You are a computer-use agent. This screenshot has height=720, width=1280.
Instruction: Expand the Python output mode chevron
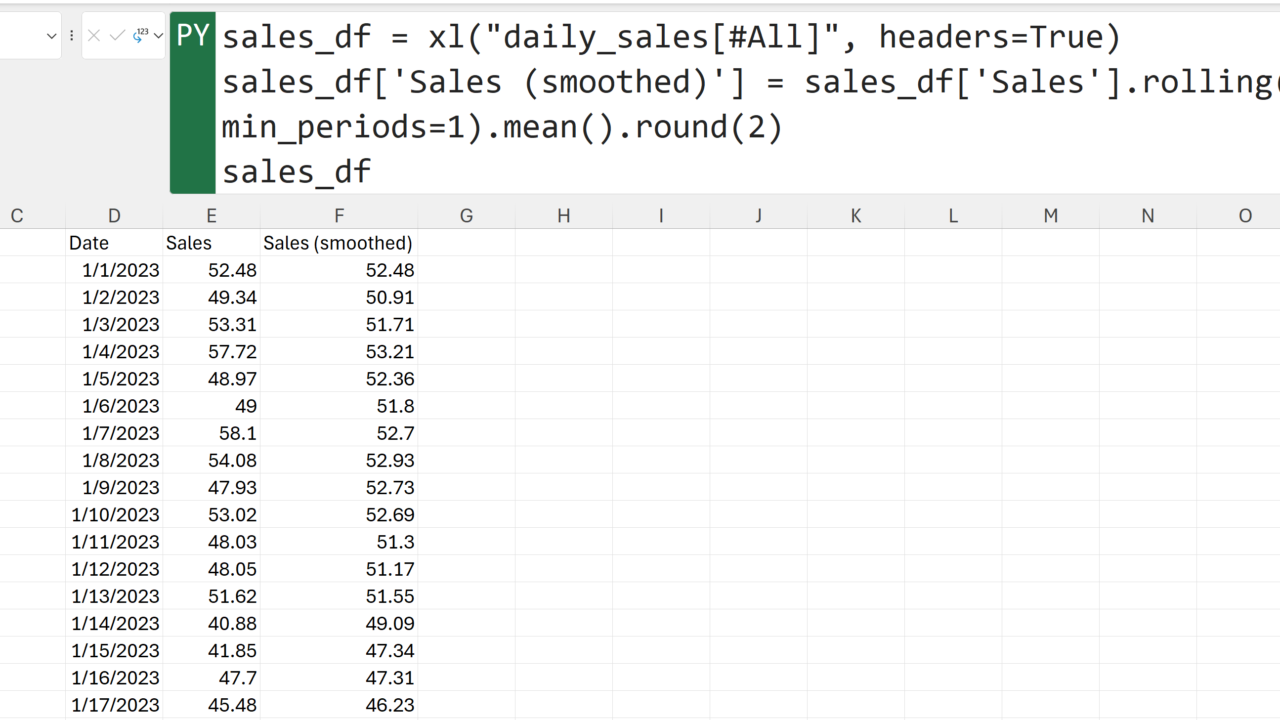tap(158, 36)
